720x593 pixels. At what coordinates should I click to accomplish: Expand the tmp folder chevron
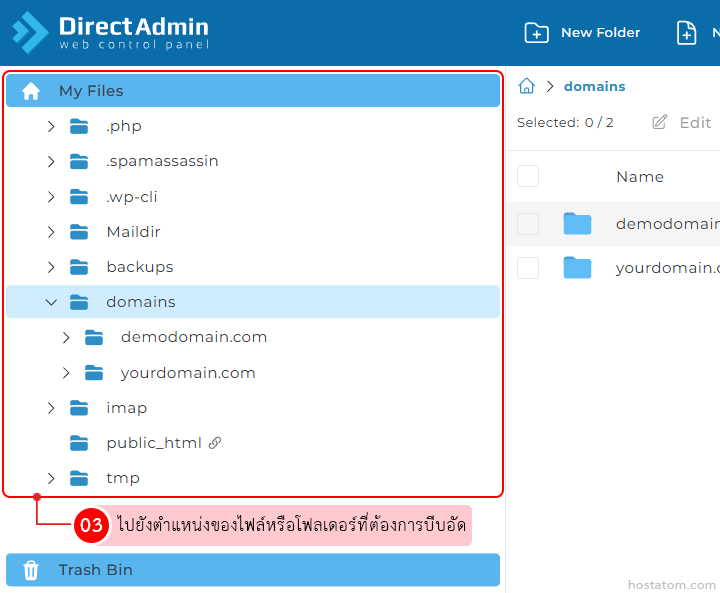point(51,479)
